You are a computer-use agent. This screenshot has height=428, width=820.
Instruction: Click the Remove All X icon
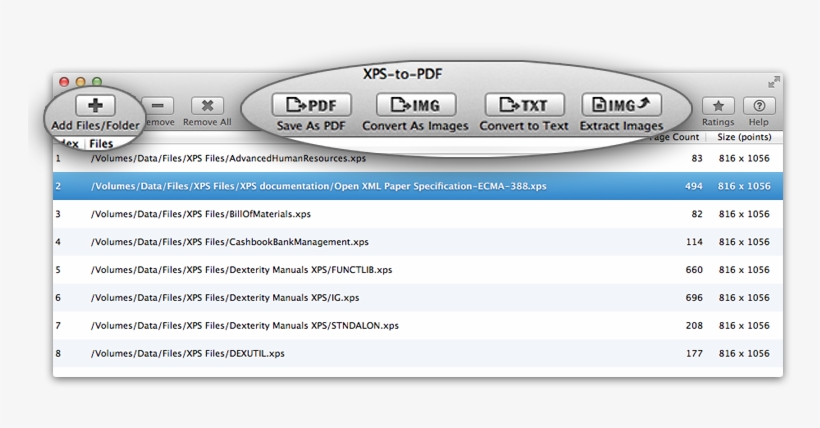207,106
